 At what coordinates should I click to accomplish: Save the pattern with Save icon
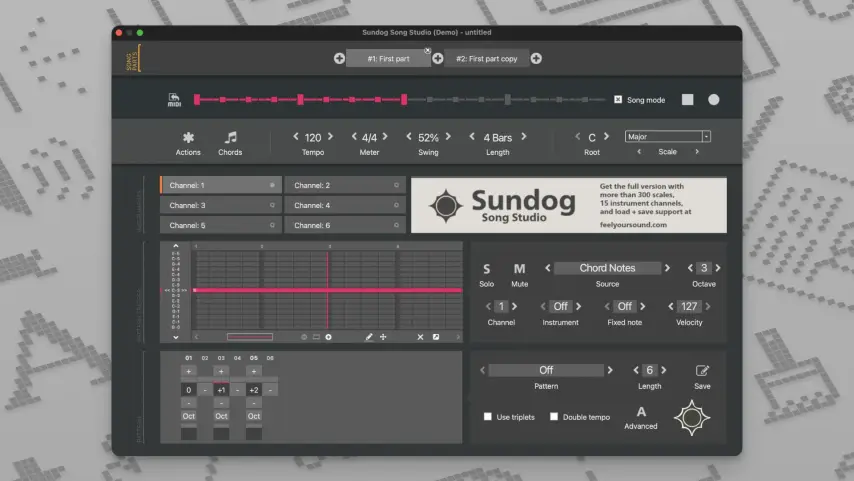[702, 371]
